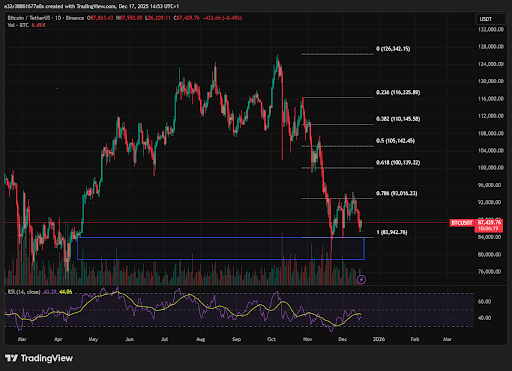Viewport: 512px width, 371px height.
Task: Click the 120,000.00 price axis label
Action: tap(491, 81)
